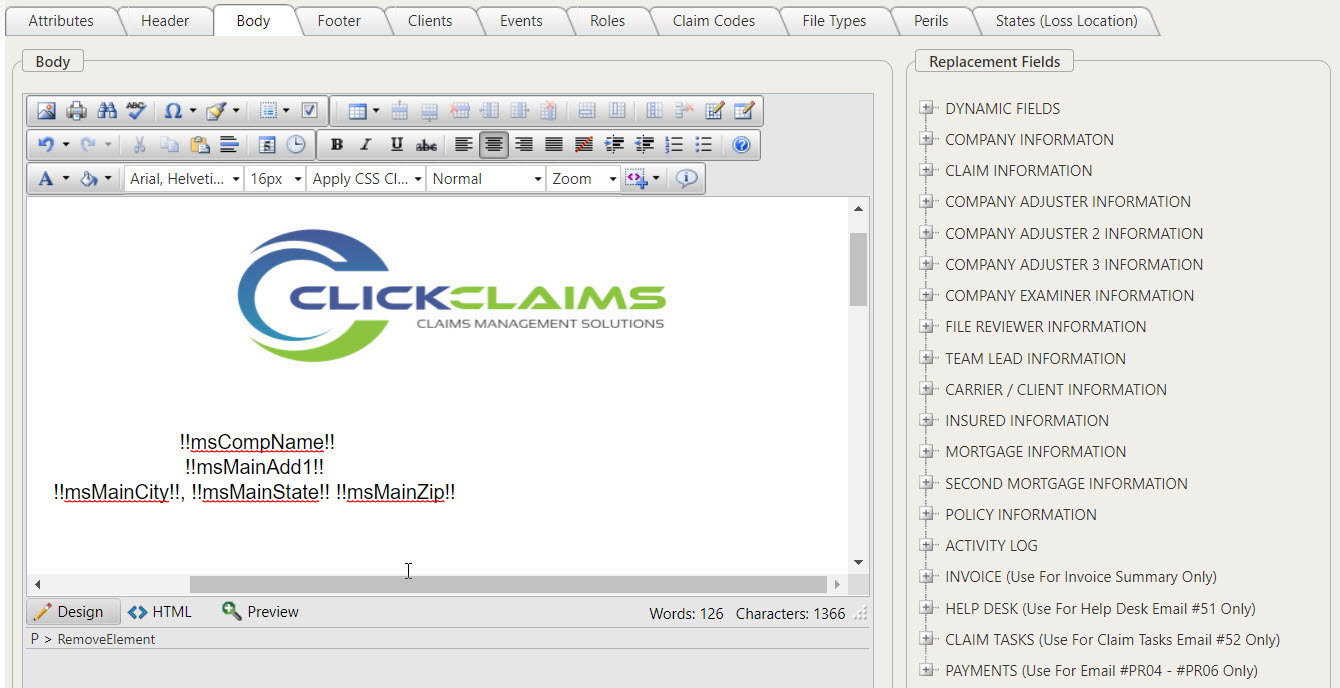Viewport: 1340px width, 688px height.
Task: Switch editor to Preview mode
Action: (261, 612)
